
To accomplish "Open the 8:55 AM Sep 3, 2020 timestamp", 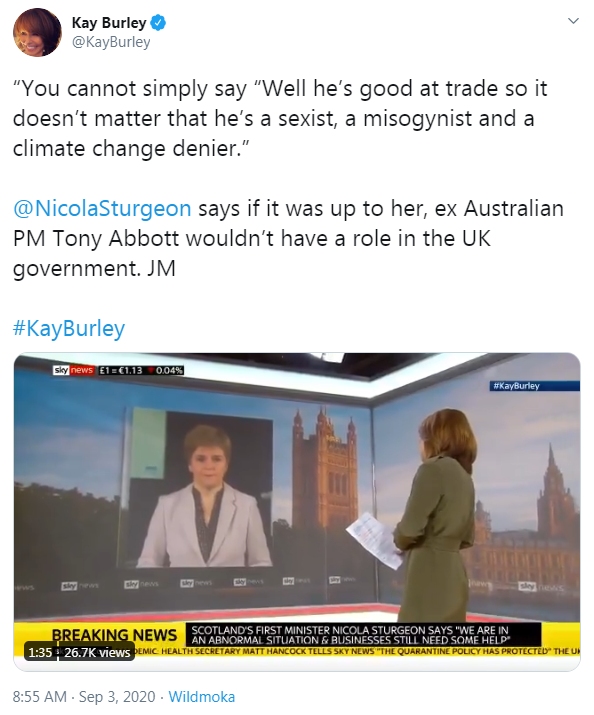I will click(x=84, y=697).
